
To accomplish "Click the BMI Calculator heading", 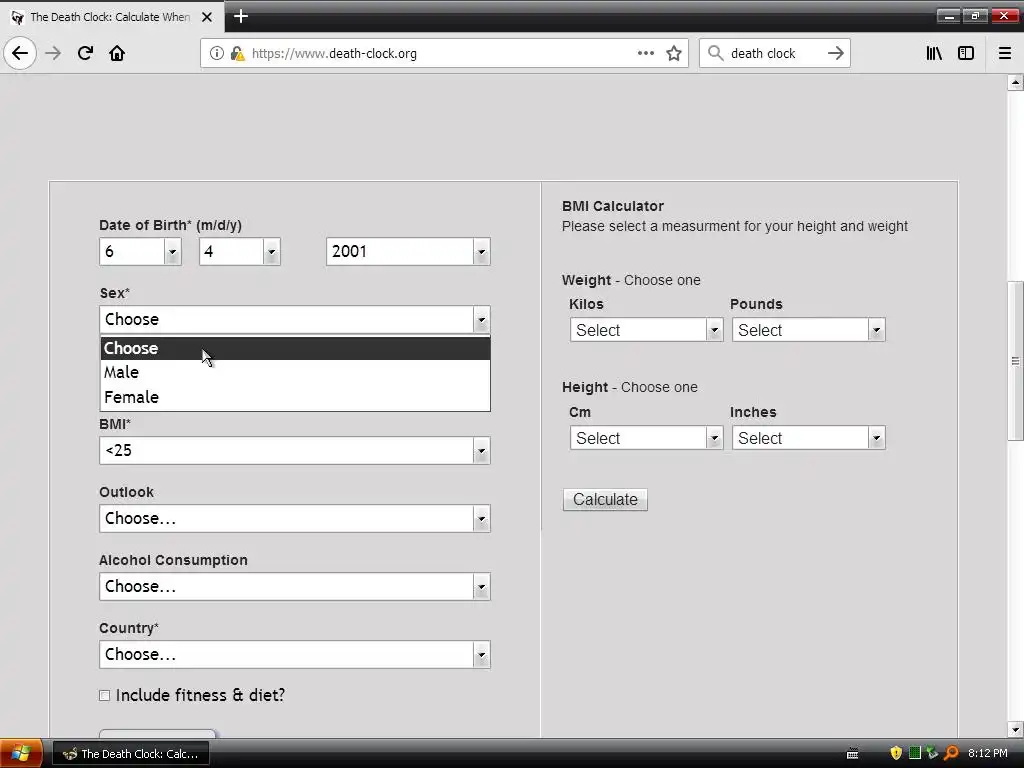I will point(613,206).
